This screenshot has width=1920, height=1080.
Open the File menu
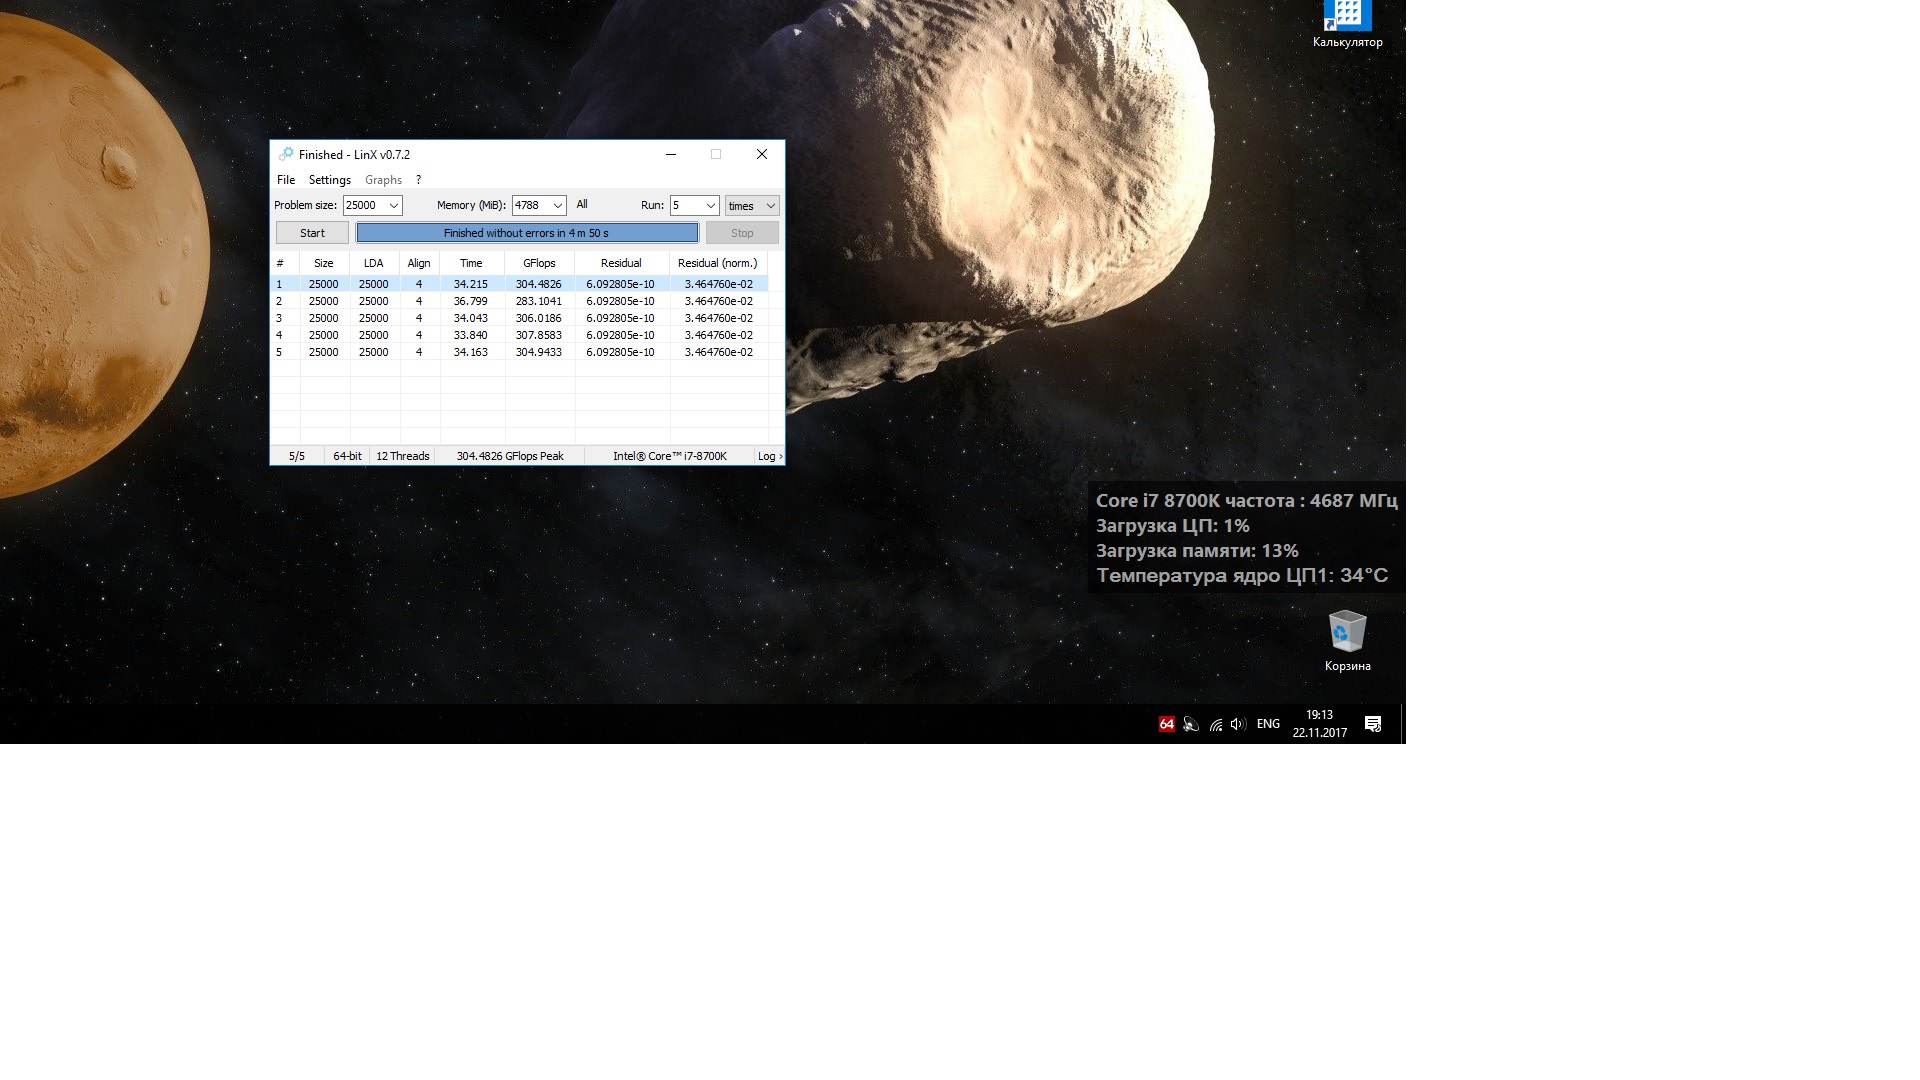click(286, 180)
